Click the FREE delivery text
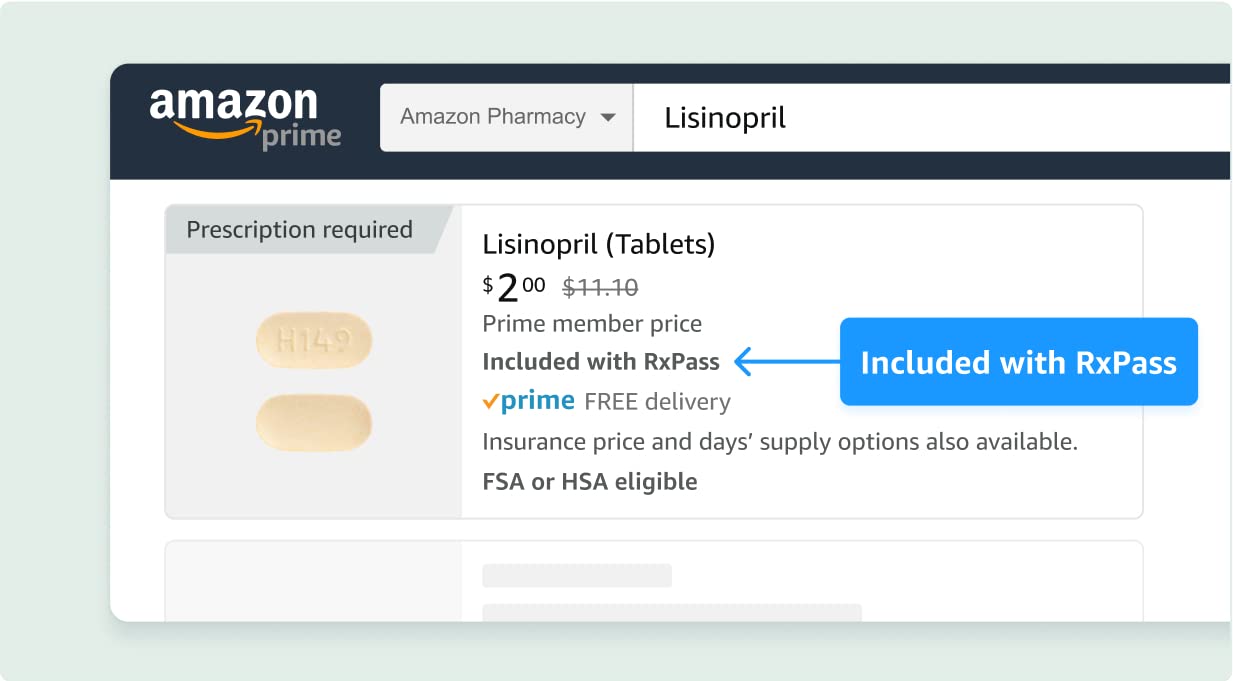The width and height of the screenshot is (1233, 681). click(657, 402)
